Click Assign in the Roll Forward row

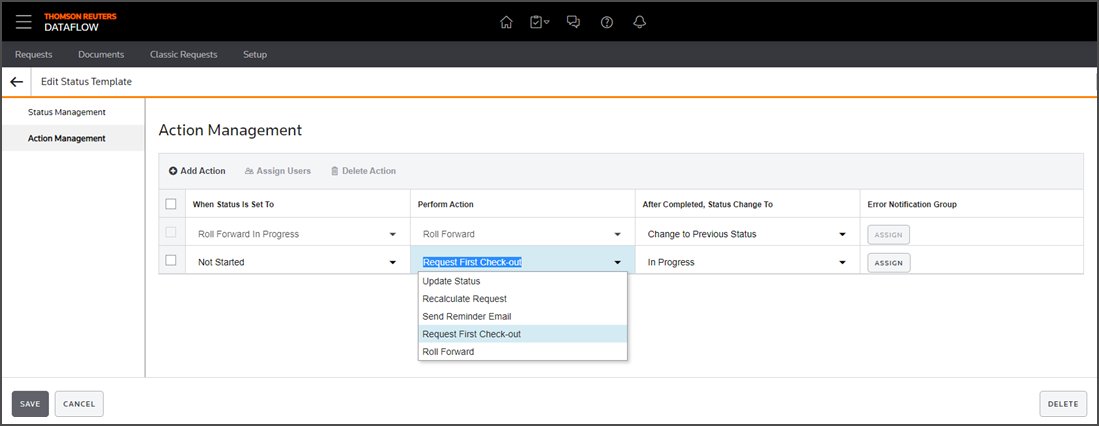[x=889, y=235]
